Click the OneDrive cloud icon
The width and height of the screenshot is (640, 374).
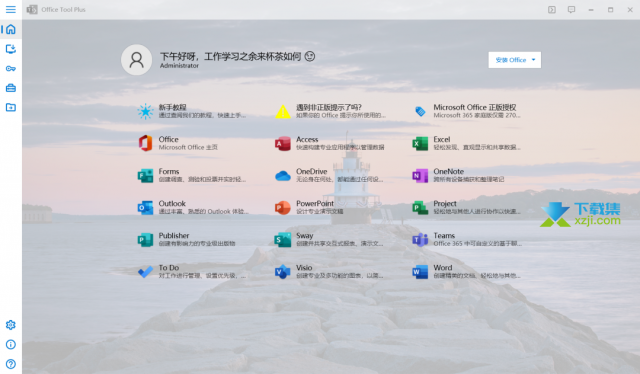coord(282,176)
